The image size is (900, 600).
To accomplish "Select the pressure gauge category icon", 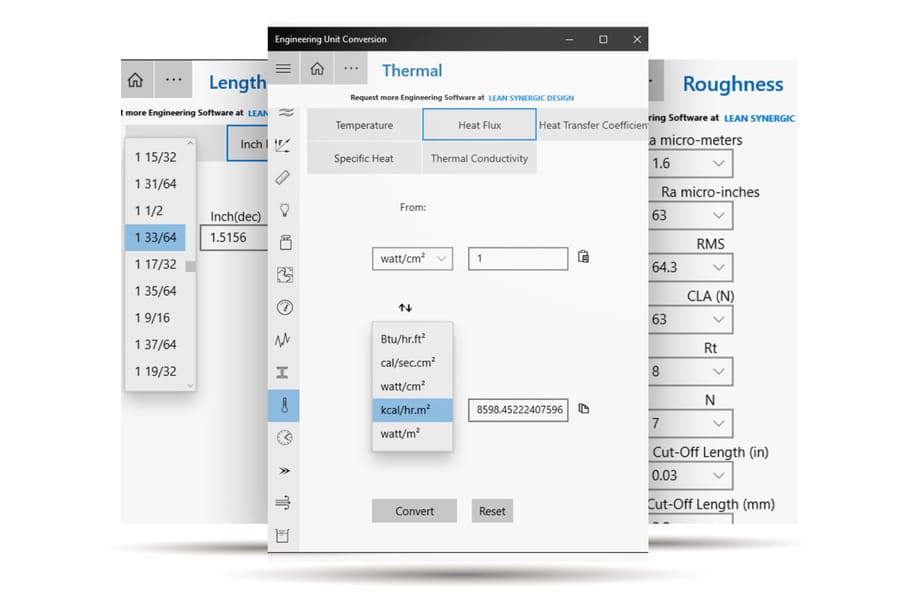I will [285, 307].
